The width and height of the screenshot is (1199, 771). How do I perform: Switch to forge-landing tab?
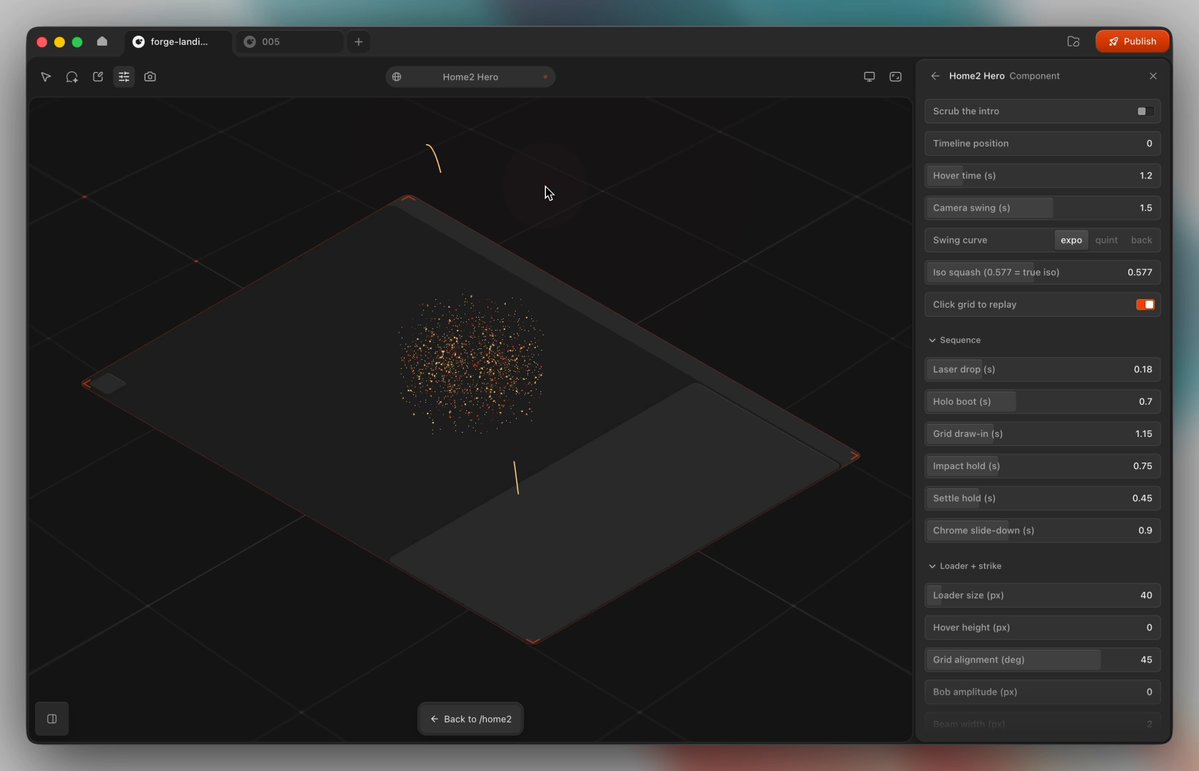pos(178,41)
